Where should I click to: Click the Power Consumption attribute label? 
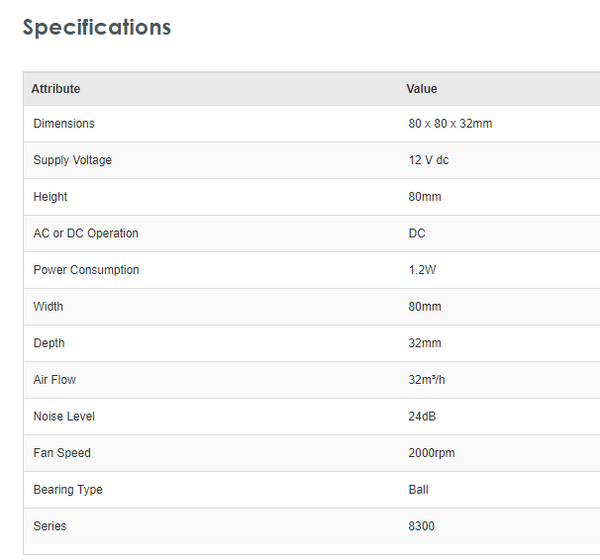point(86,270)
